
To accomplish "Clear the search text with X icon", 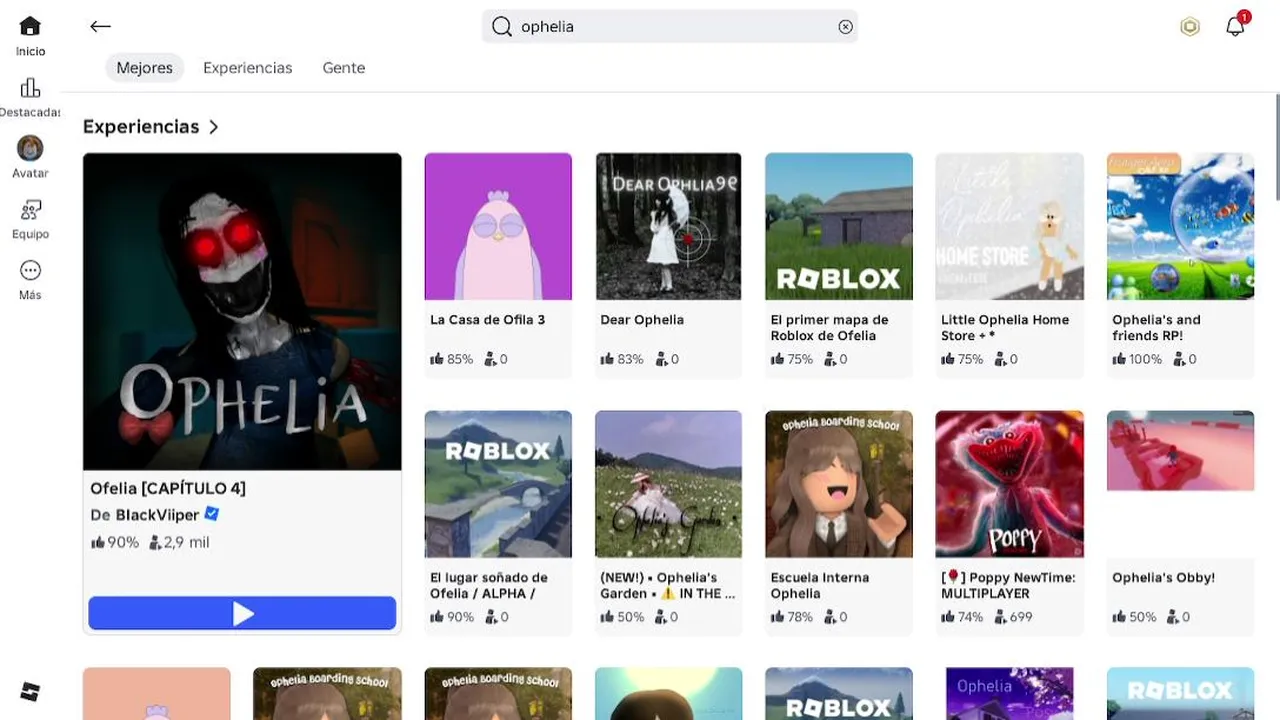I will click(846, 27).
